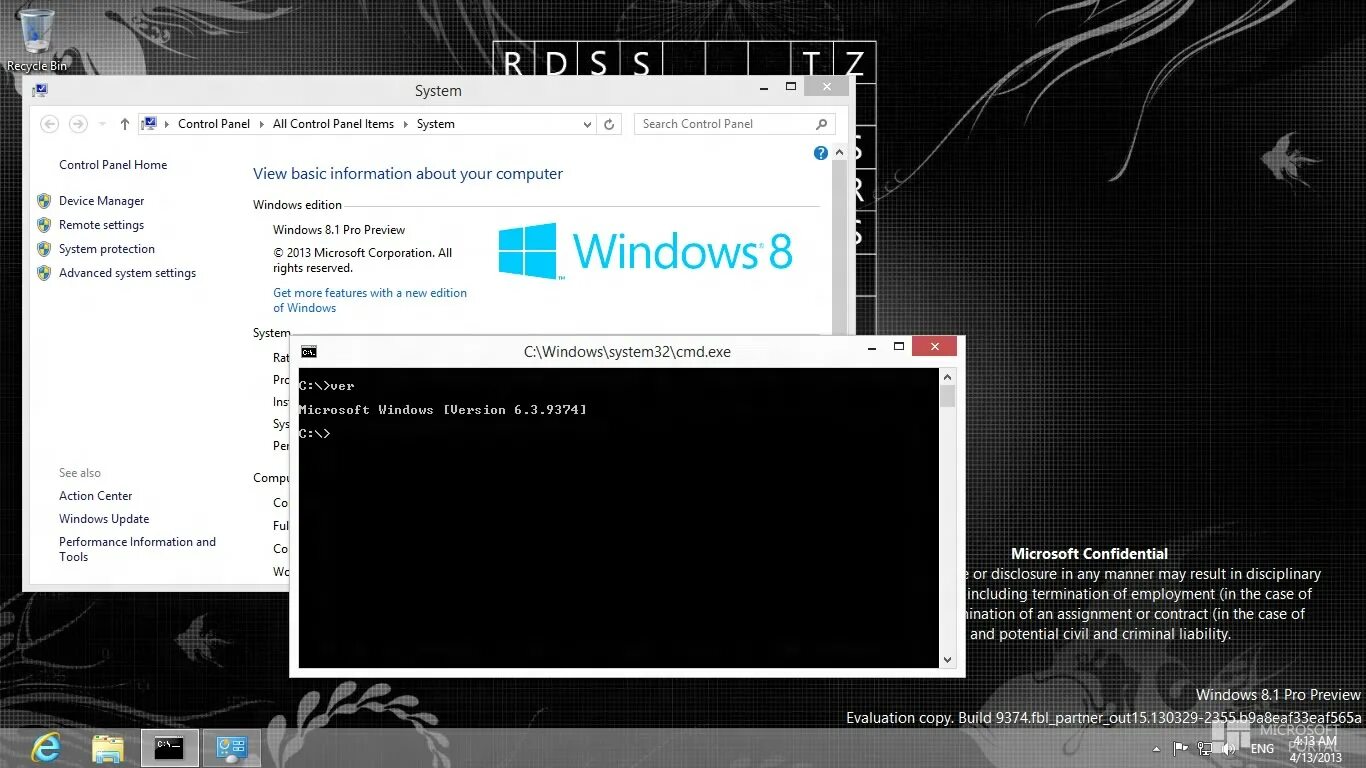Select the Control Panel taskbar button
1366x768 pixels.
coord(232,747)
